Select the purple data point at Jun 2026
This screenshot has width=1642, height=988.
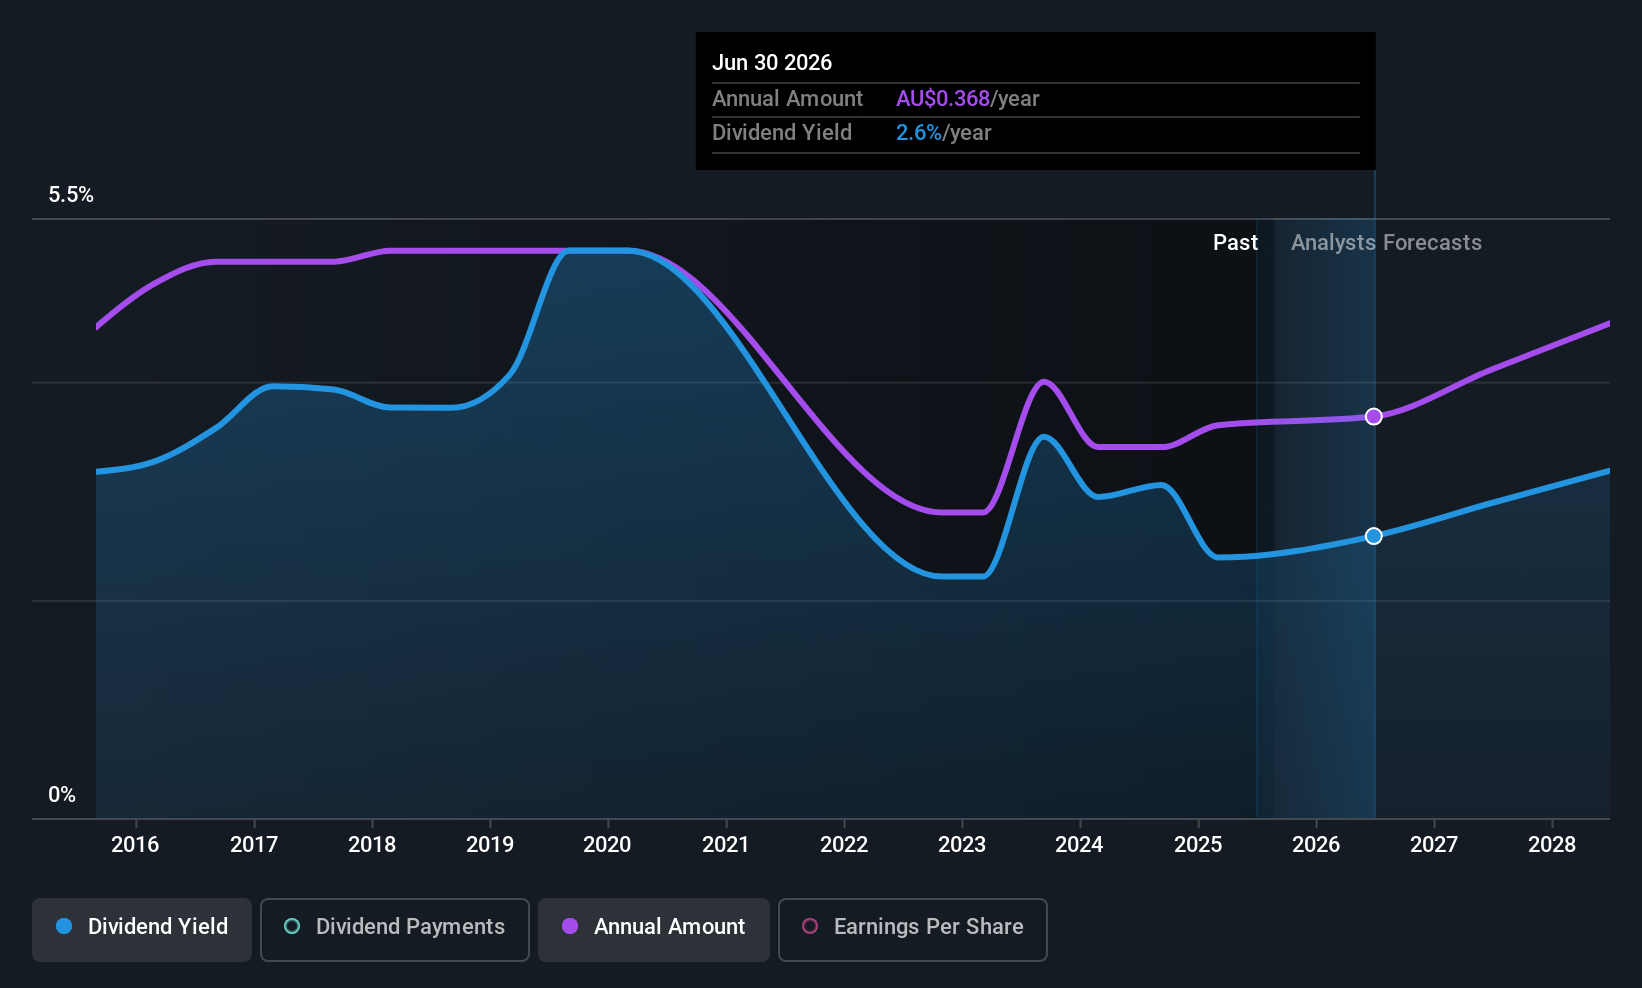click(1374, 416)
